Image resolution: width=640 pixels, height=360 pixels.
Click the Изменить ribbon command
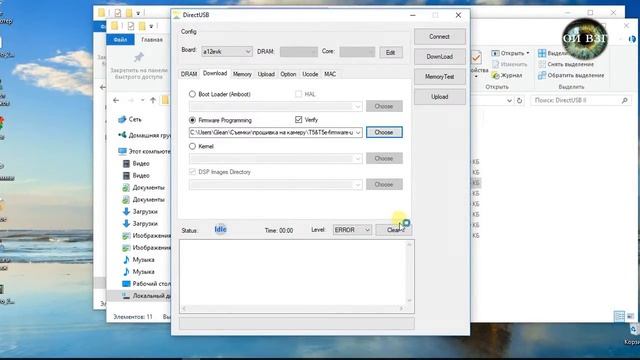point(509,64)
